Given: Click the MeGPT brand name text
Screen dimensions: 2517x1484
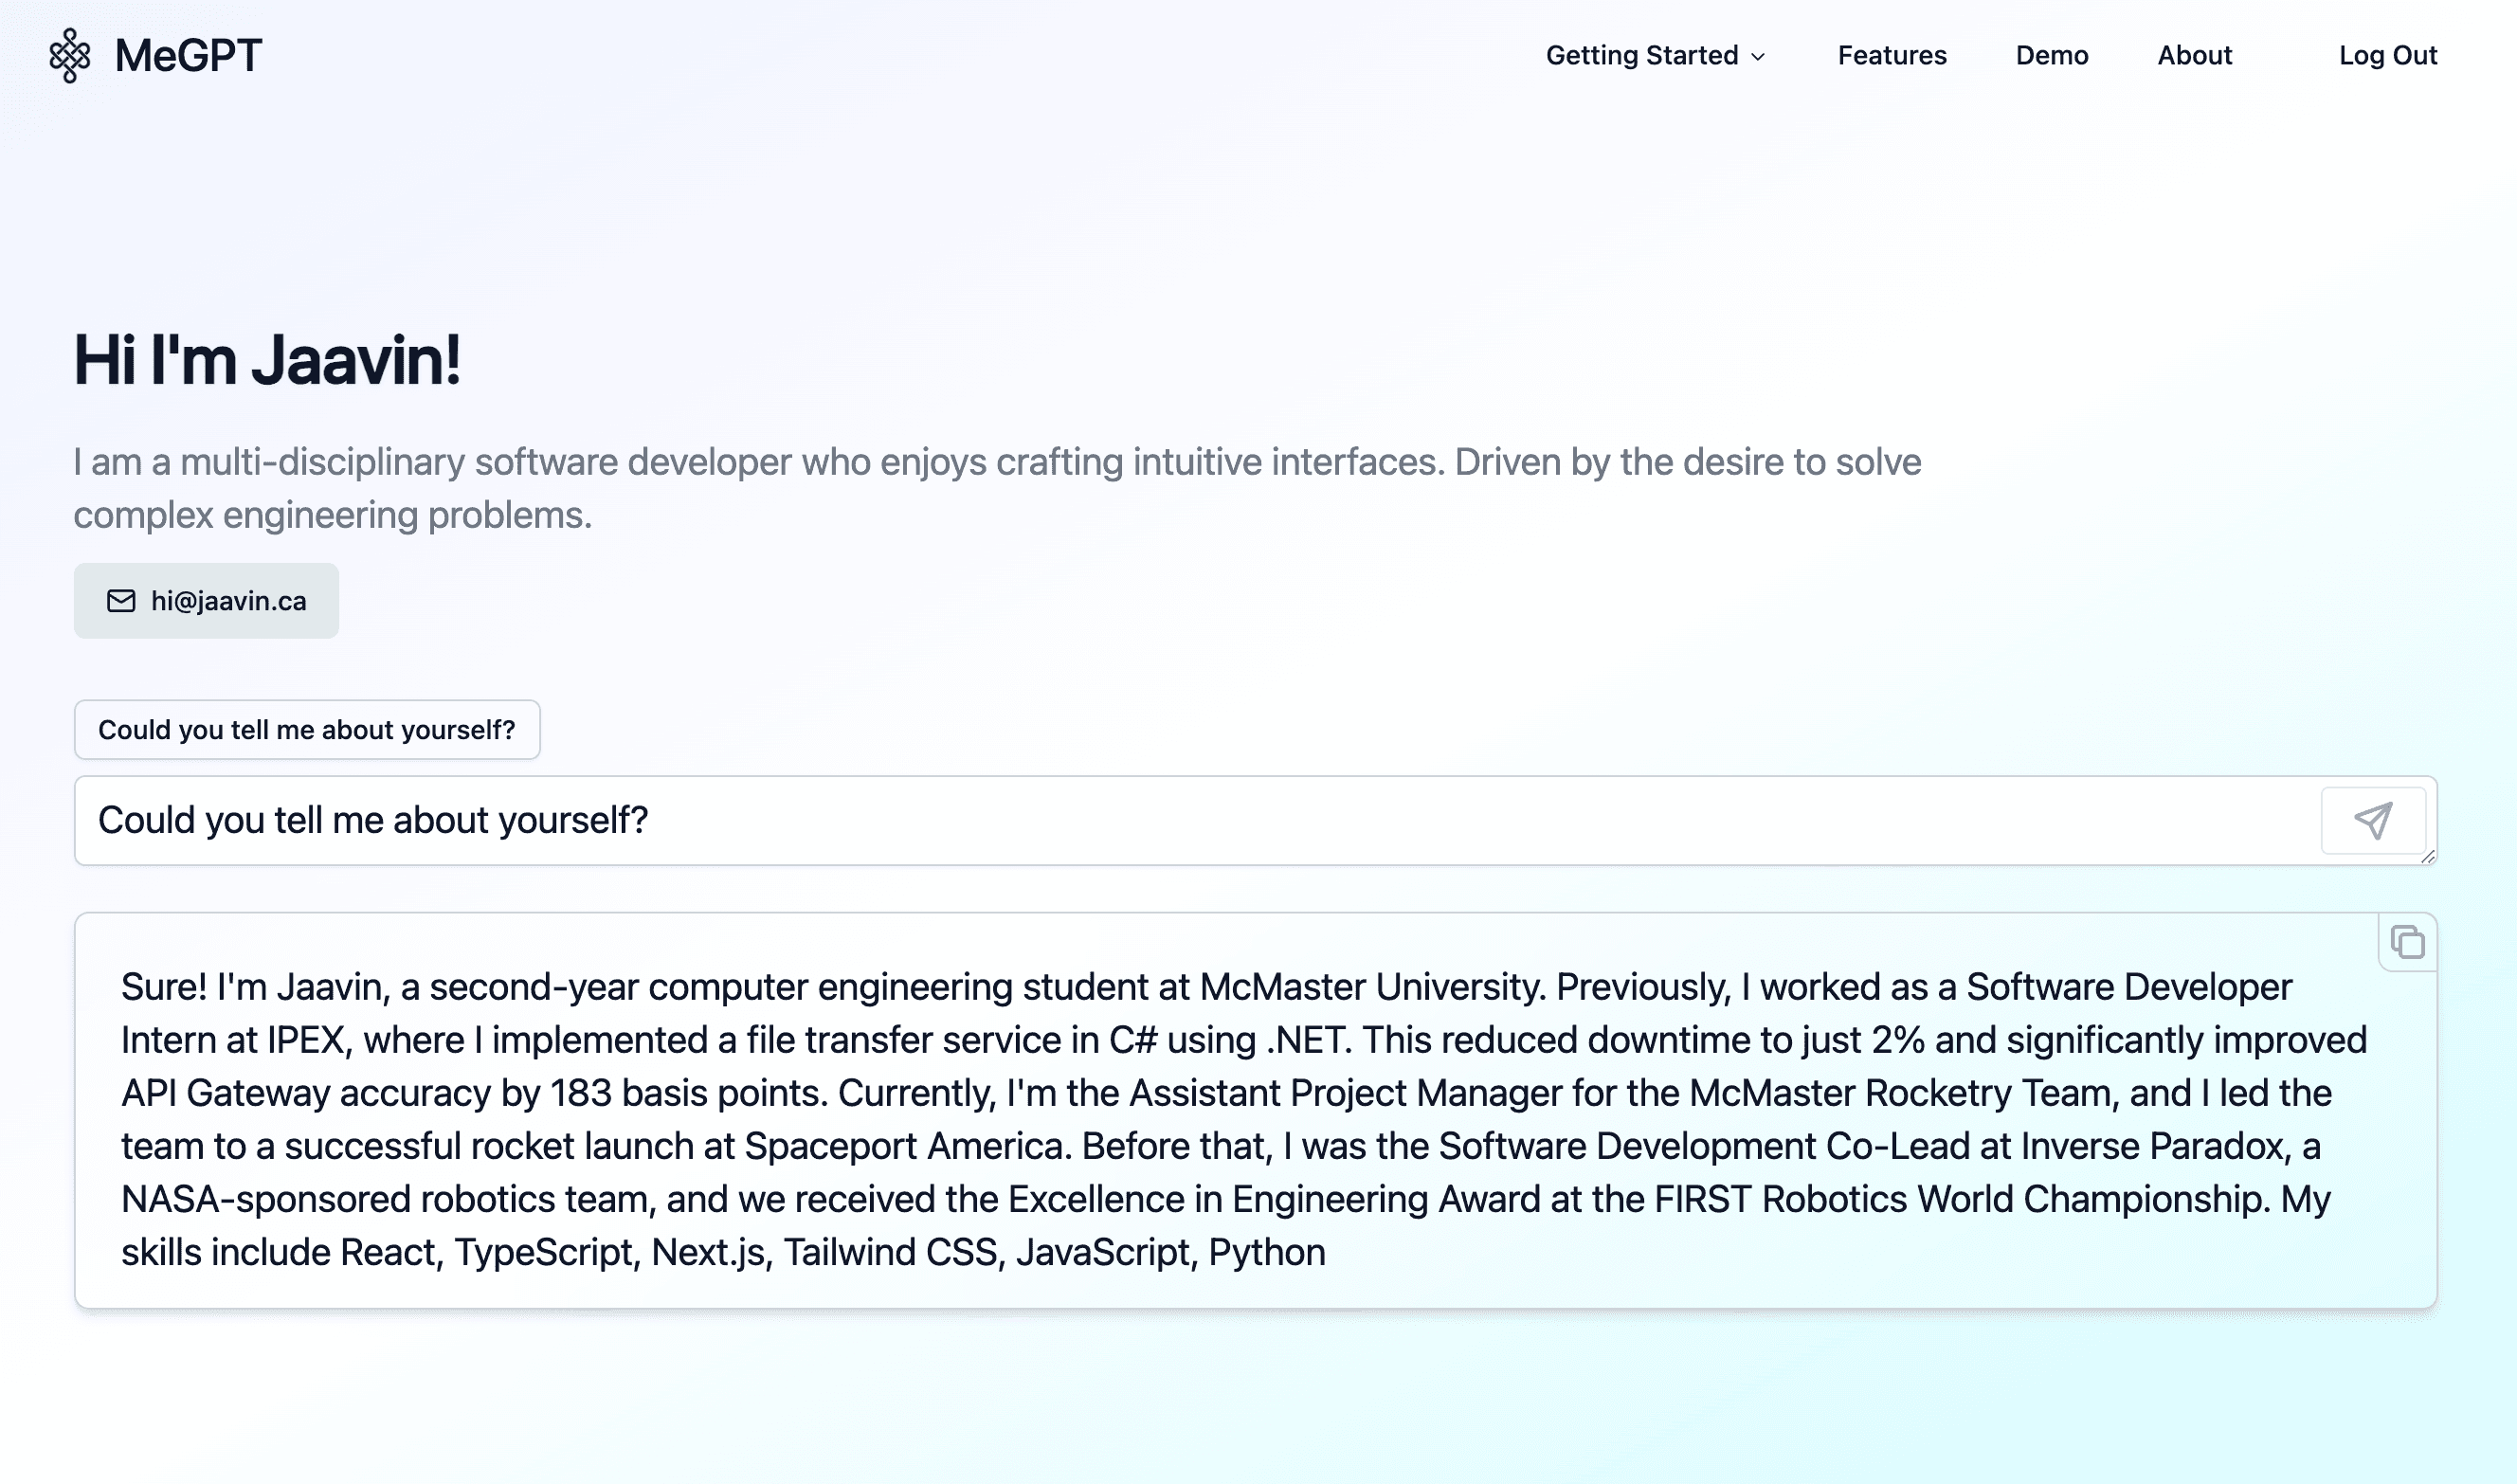Looking at the screenshot, I should [x=188, y=55].
